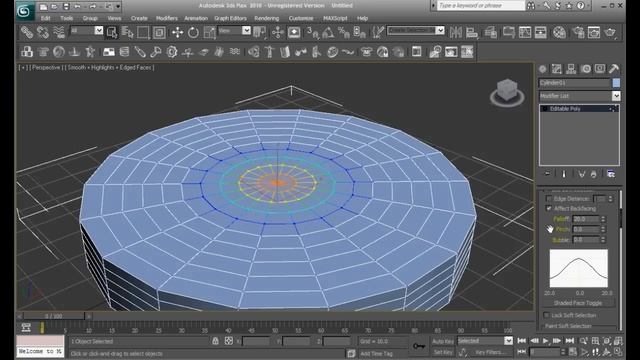
Task: Switch to the Motion panel tab
Action: [586, 69]
